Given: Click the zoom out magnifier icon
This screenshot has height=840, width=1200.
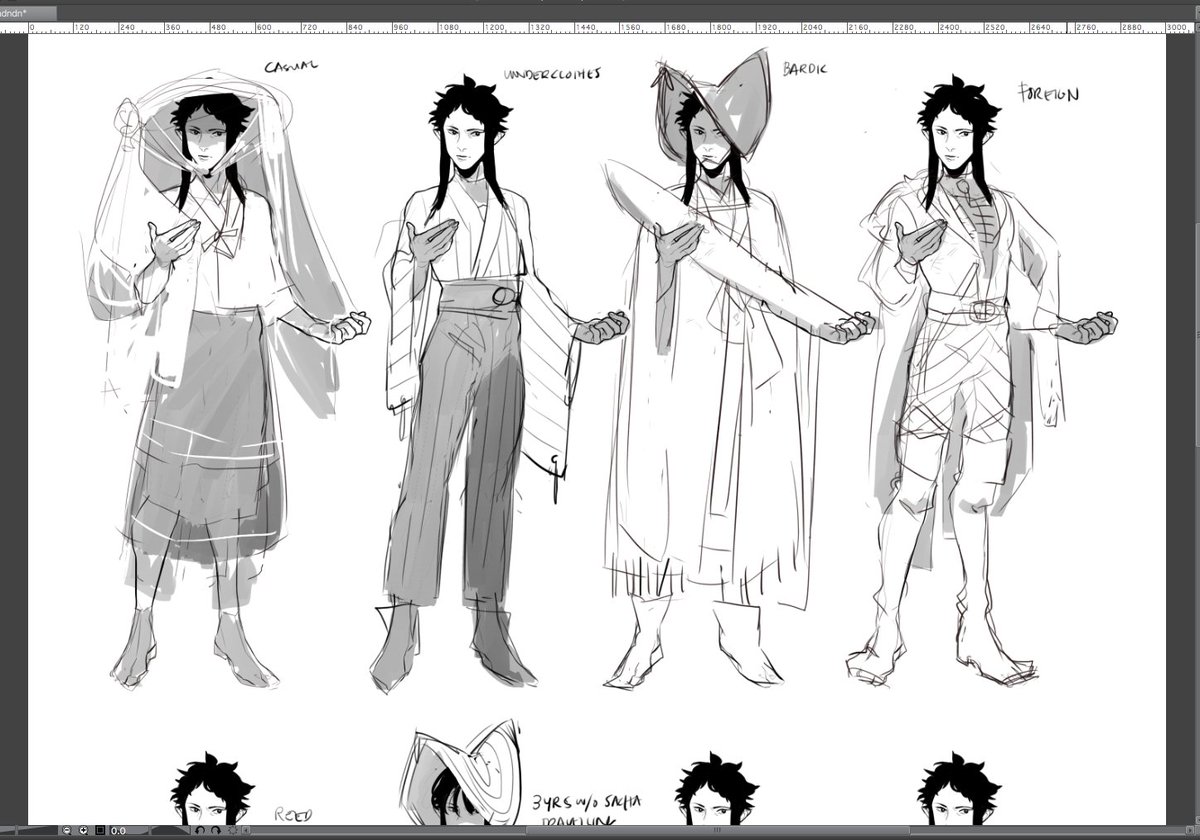Looking at the screenshot, I should pos(67,830).
